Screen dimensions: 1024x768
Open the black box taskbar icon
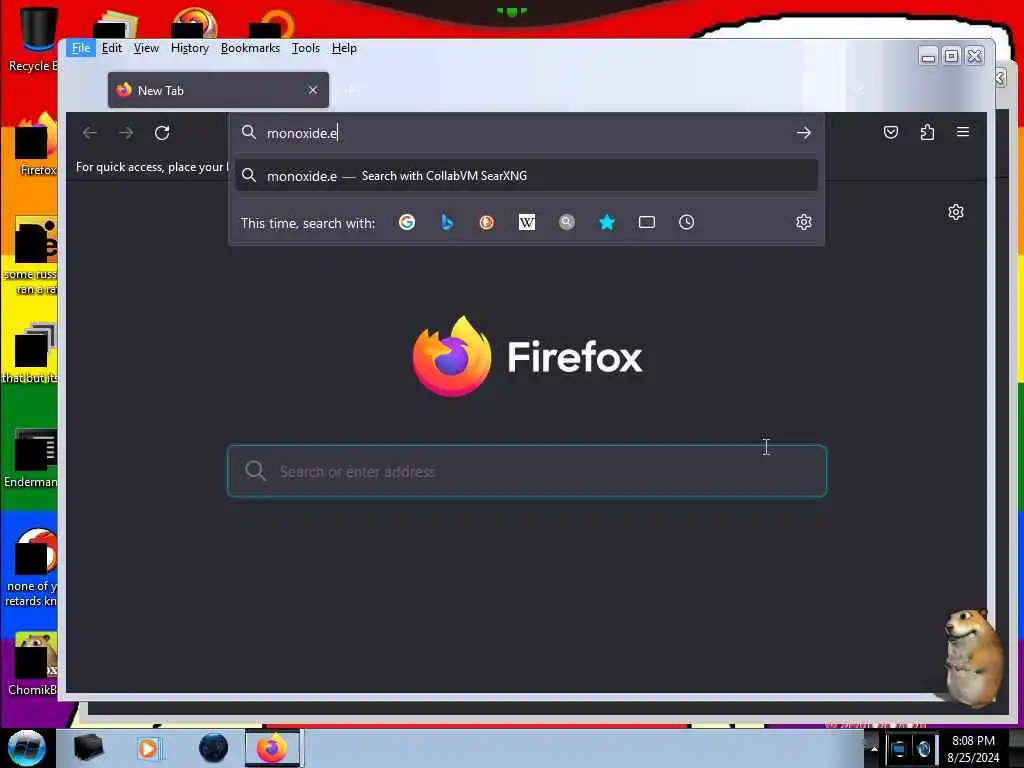(x=88, y=748)
